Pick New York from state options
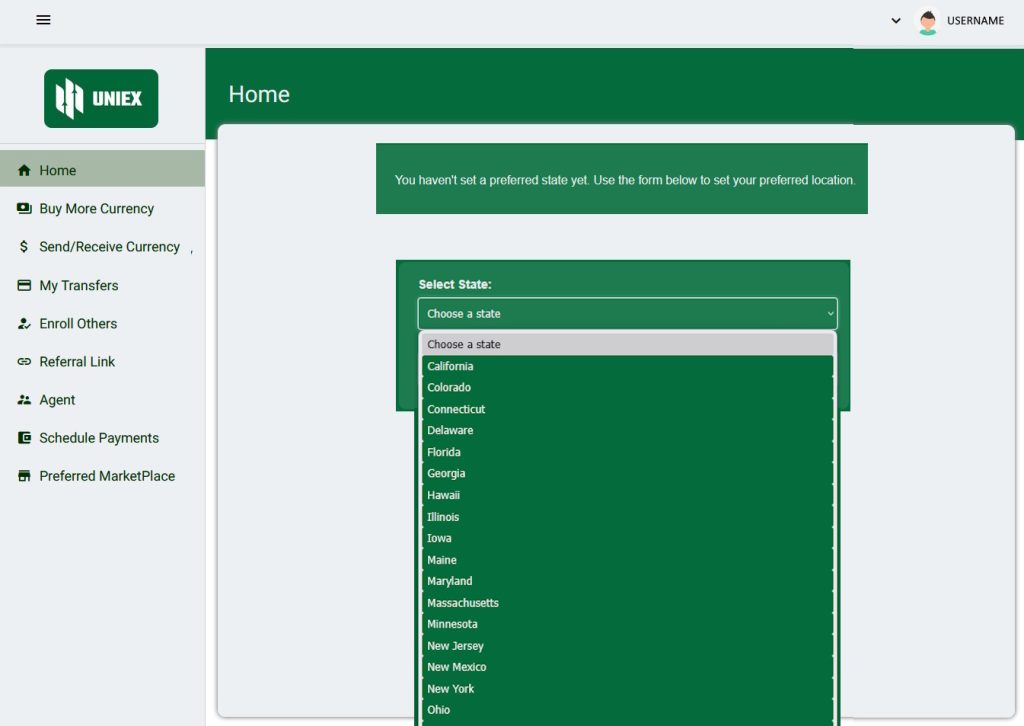The height and width of the screenshot is (726, 1024). click(451, 689)
